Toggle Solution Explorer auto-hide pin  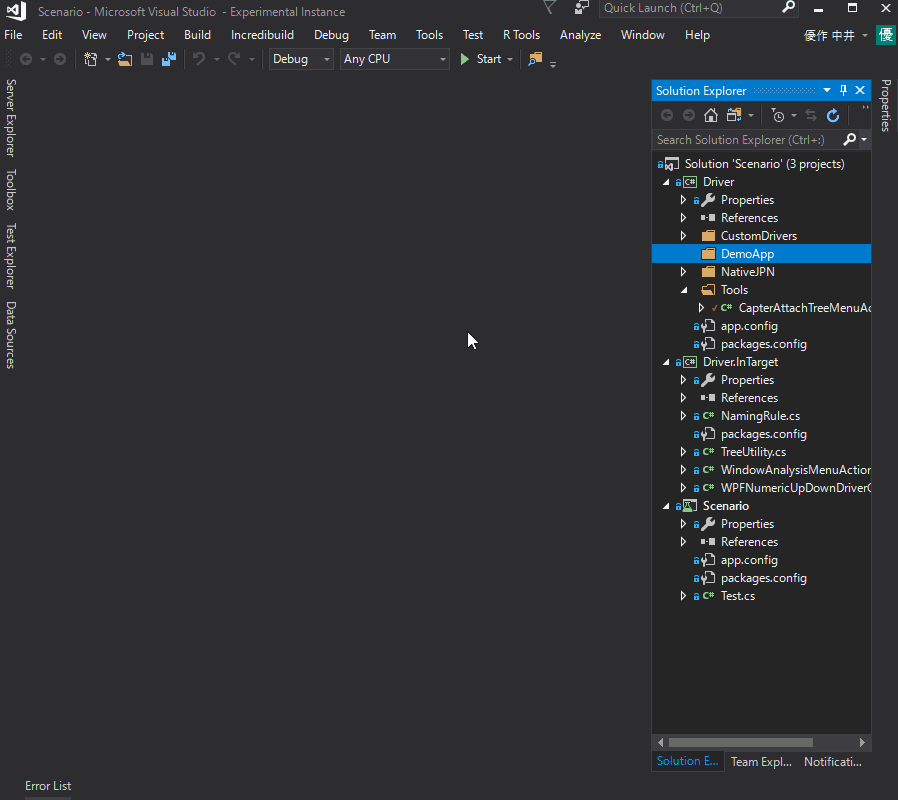tap(843, 90)
